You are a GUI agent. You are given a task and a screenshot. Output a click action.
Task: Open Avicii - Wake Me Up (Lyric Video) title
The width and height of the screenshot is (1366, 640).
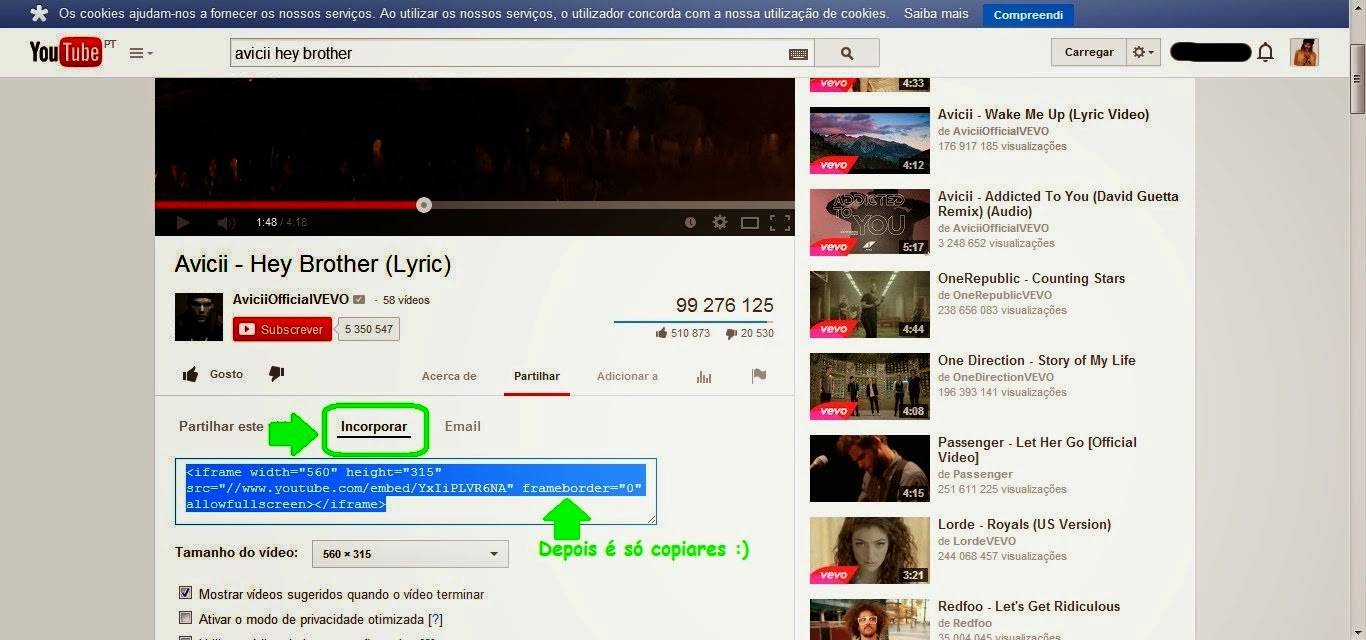(1043, 114)
